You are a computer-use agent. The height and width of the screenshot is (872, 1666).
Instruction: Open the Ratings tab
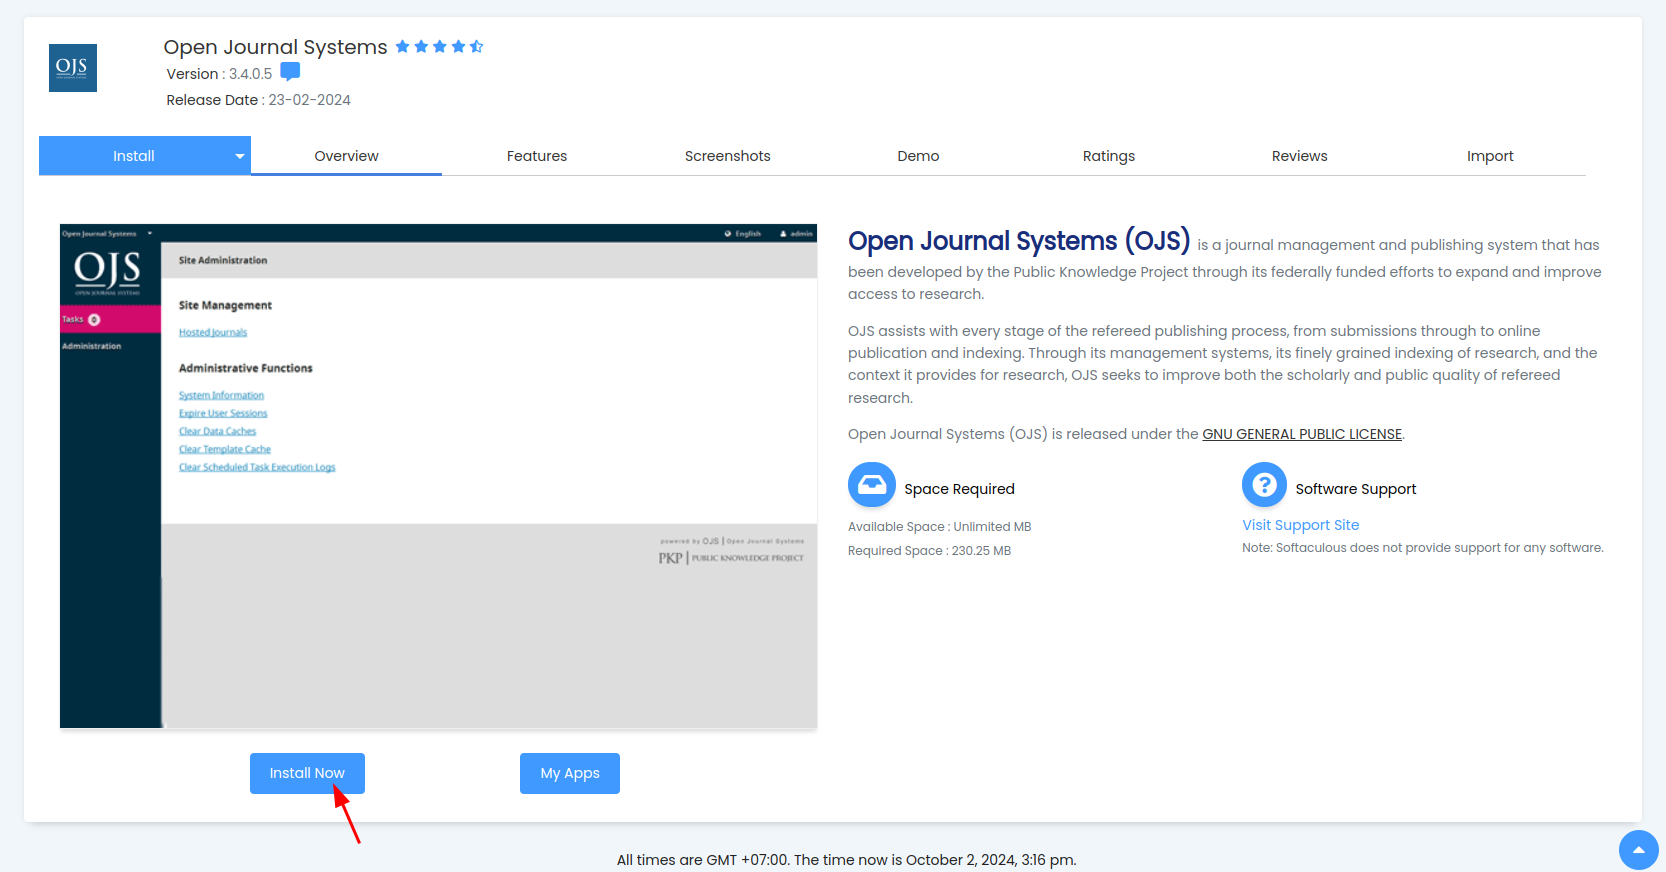1109,156
